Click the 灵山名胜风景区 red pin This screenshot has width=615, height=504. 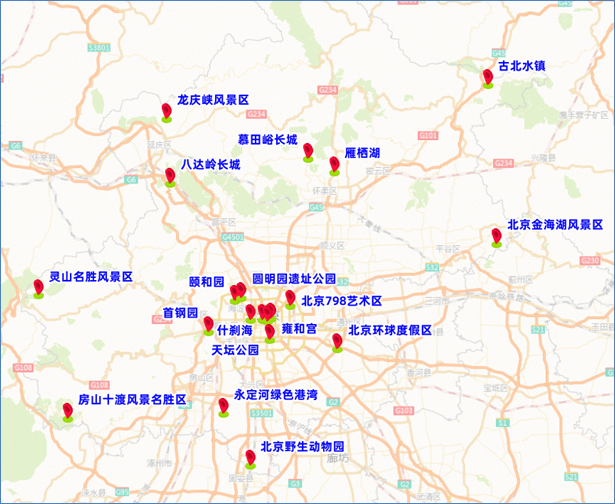(38, 287)
